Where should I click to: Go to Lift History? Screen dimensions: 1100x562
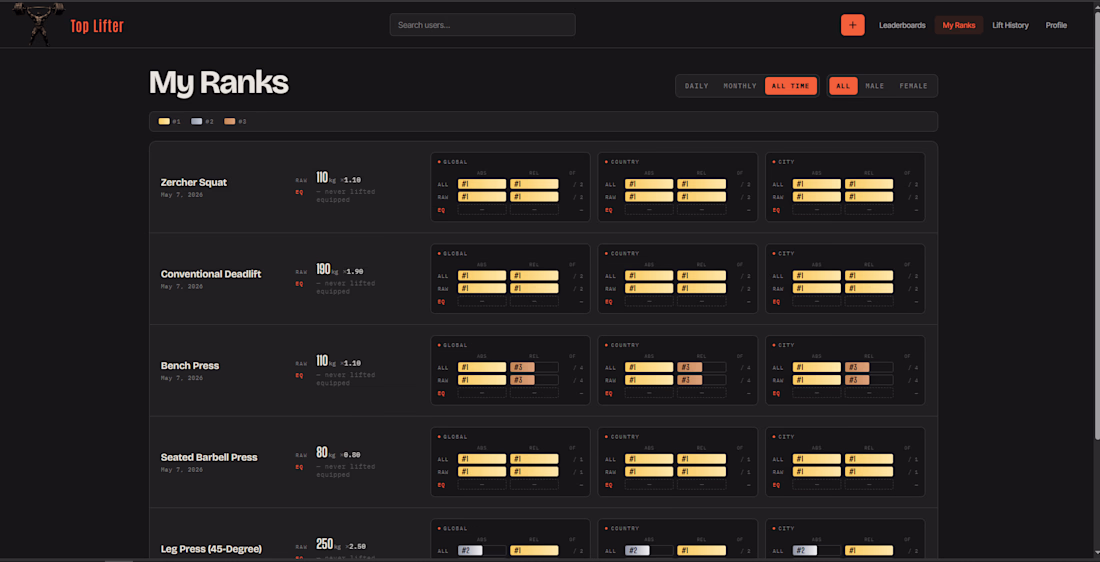[x=1010, y=25]
